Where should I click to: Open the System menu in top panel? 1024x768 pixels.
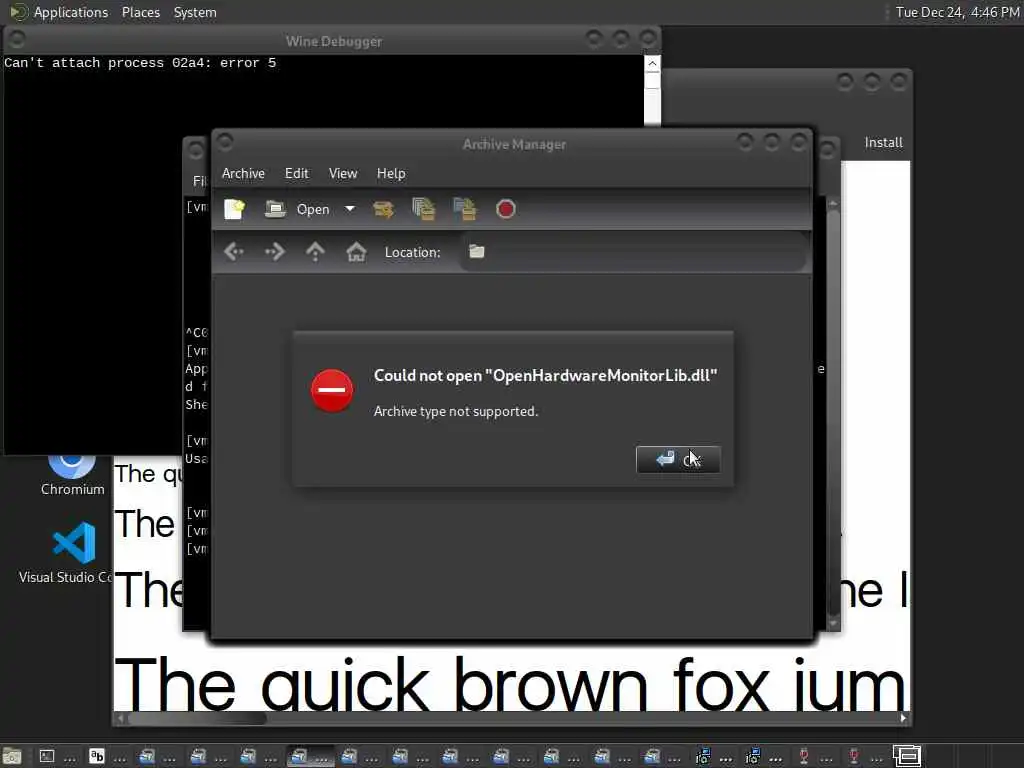tap(195, 12)
